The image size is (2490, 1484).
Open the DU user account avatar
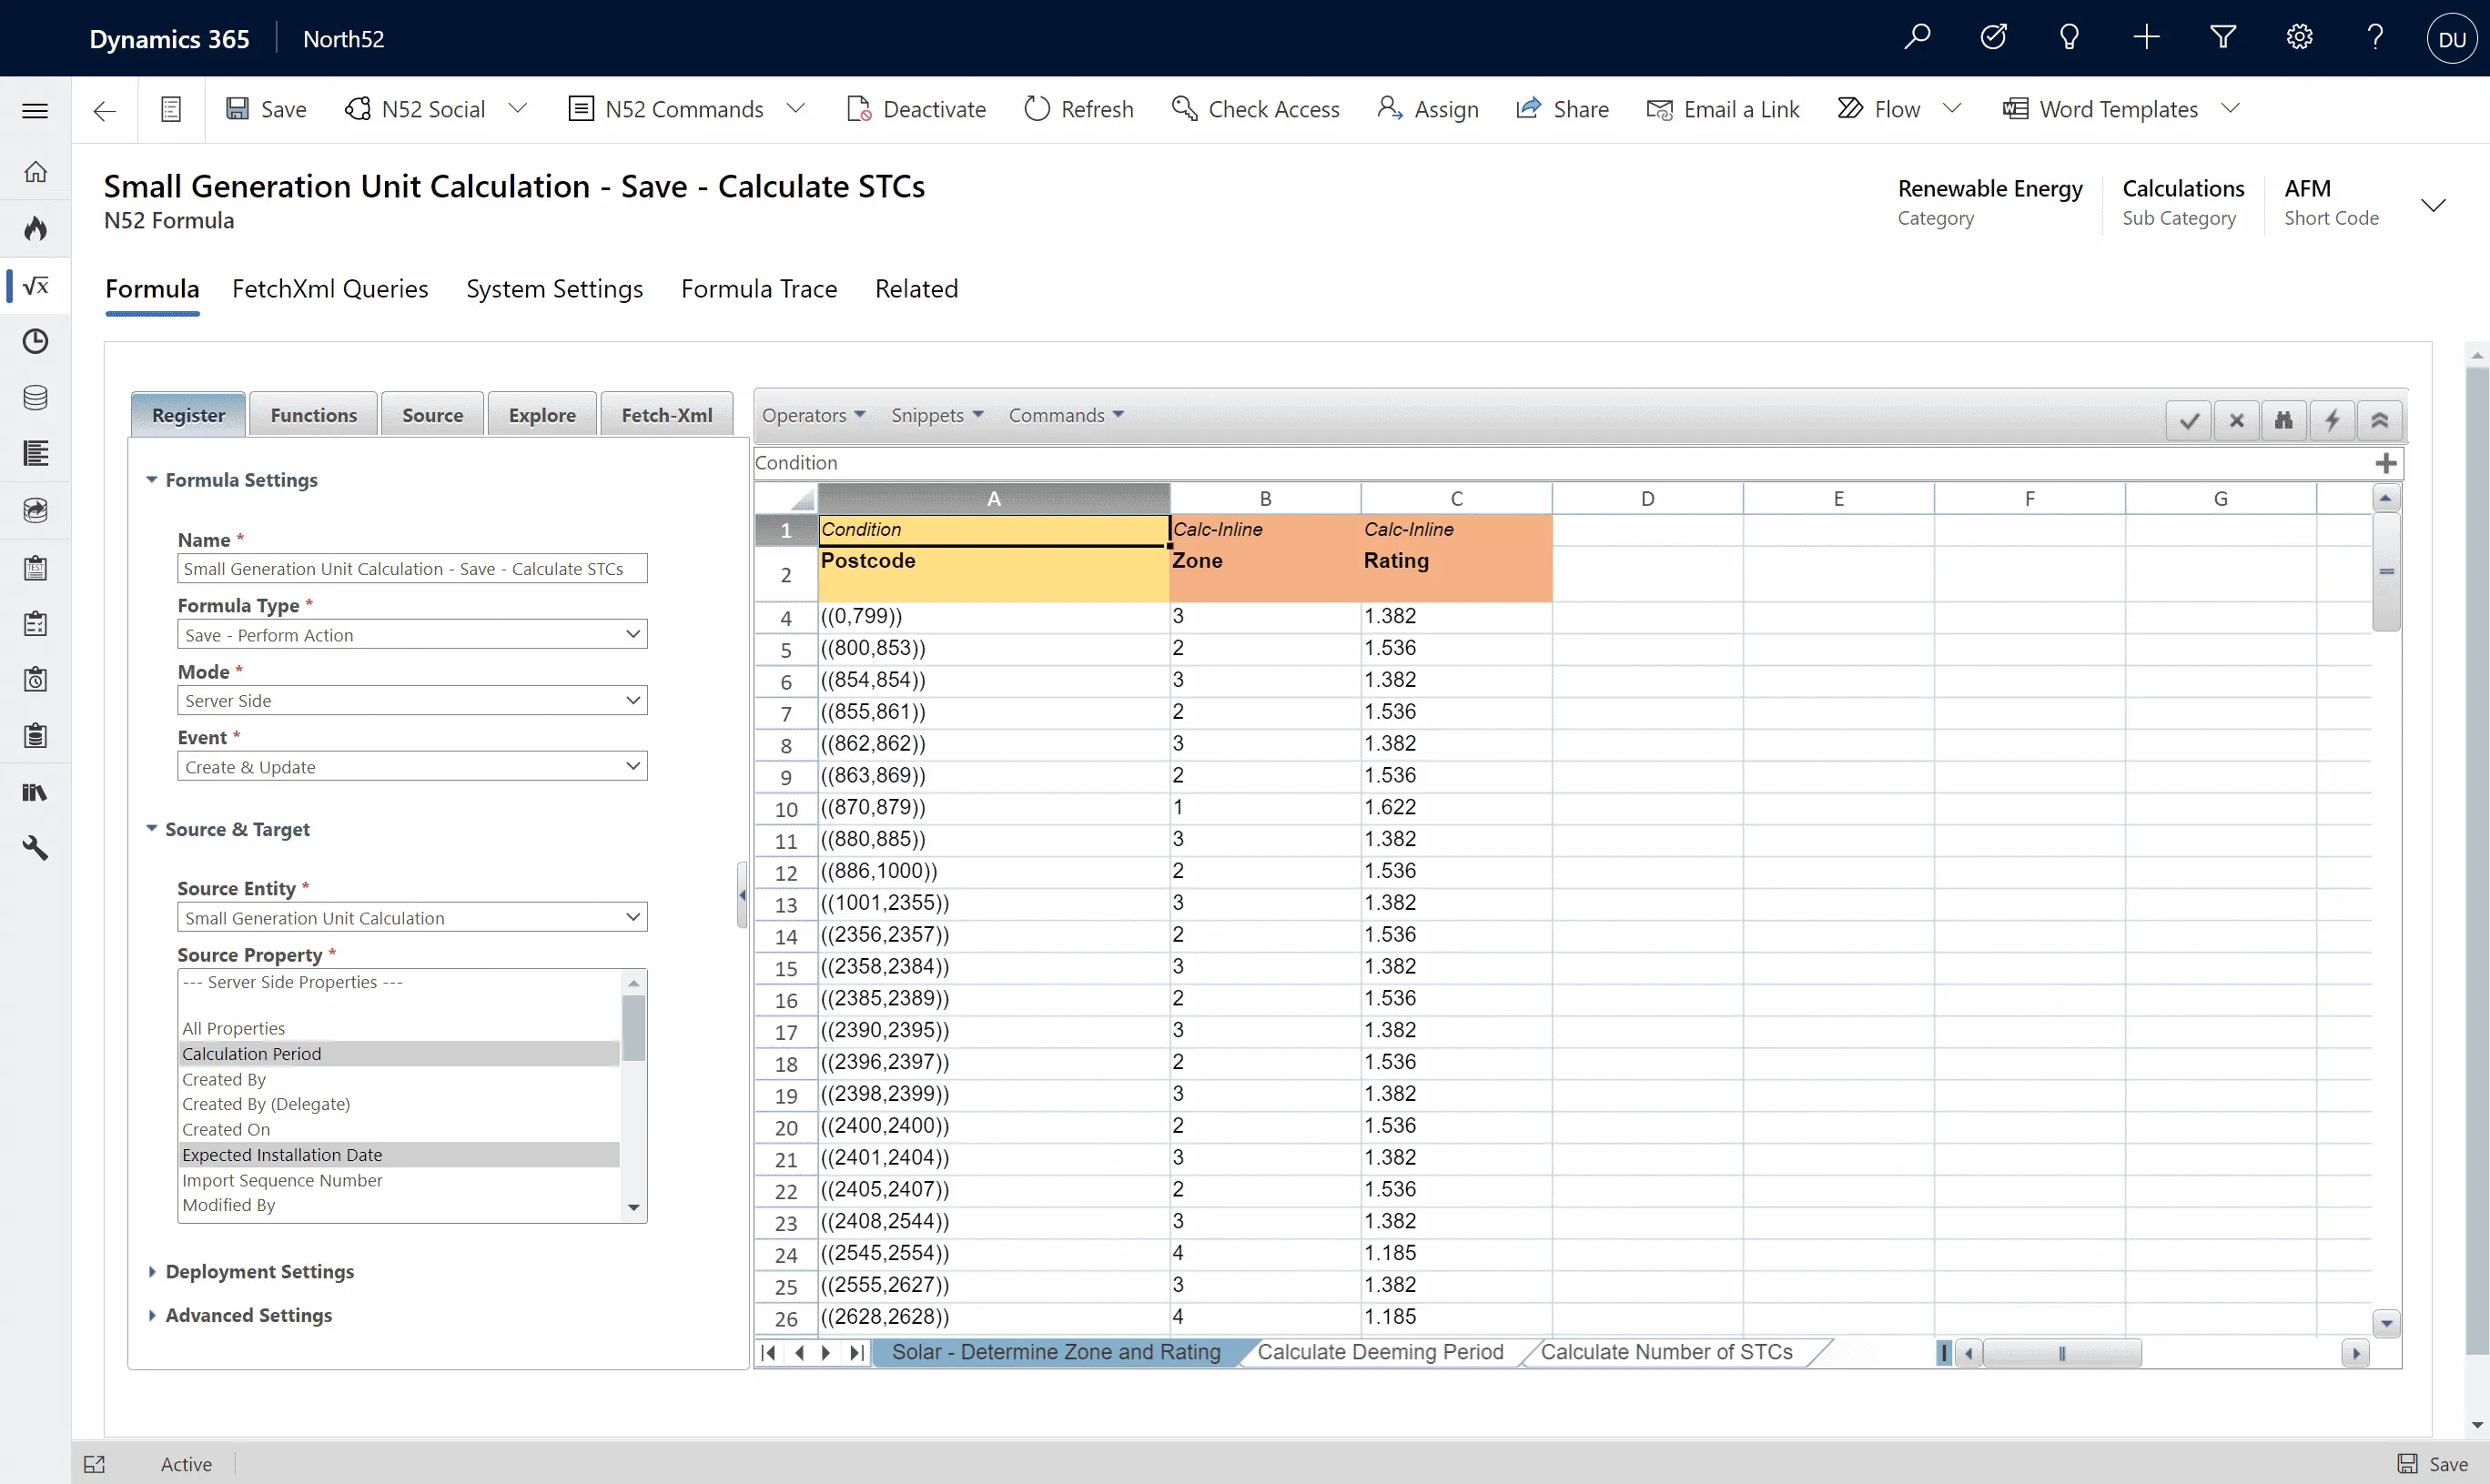coord(2452,38)
